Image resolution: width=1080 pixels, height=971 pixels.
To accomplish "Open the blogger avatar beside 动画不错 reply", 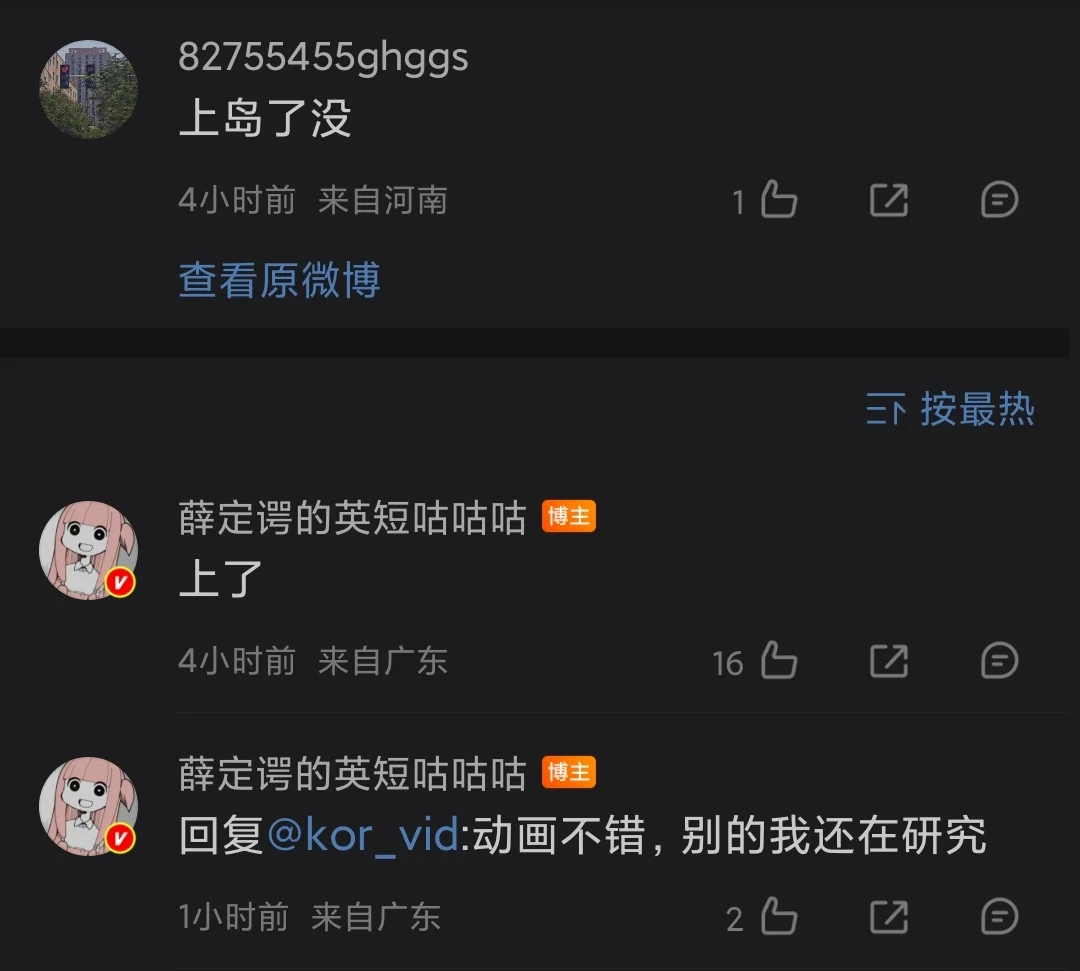I will pyautogui.click(x=88, y=806).
